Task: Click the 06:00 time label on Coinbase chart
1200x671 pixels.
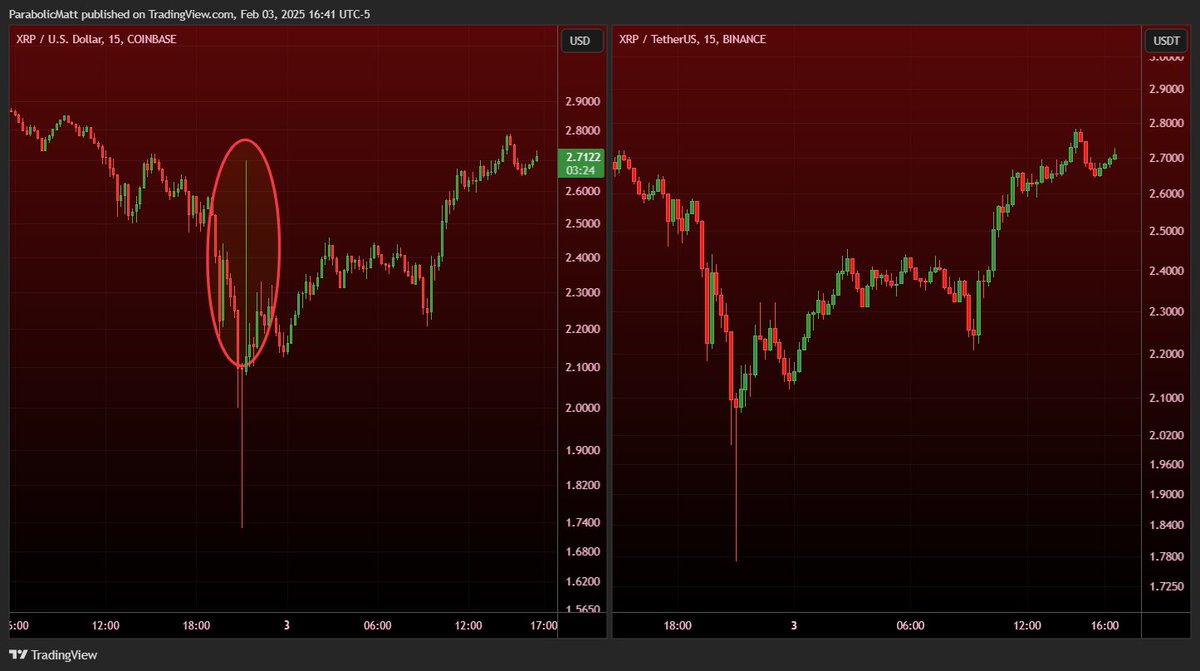Action: coord(377,626)
